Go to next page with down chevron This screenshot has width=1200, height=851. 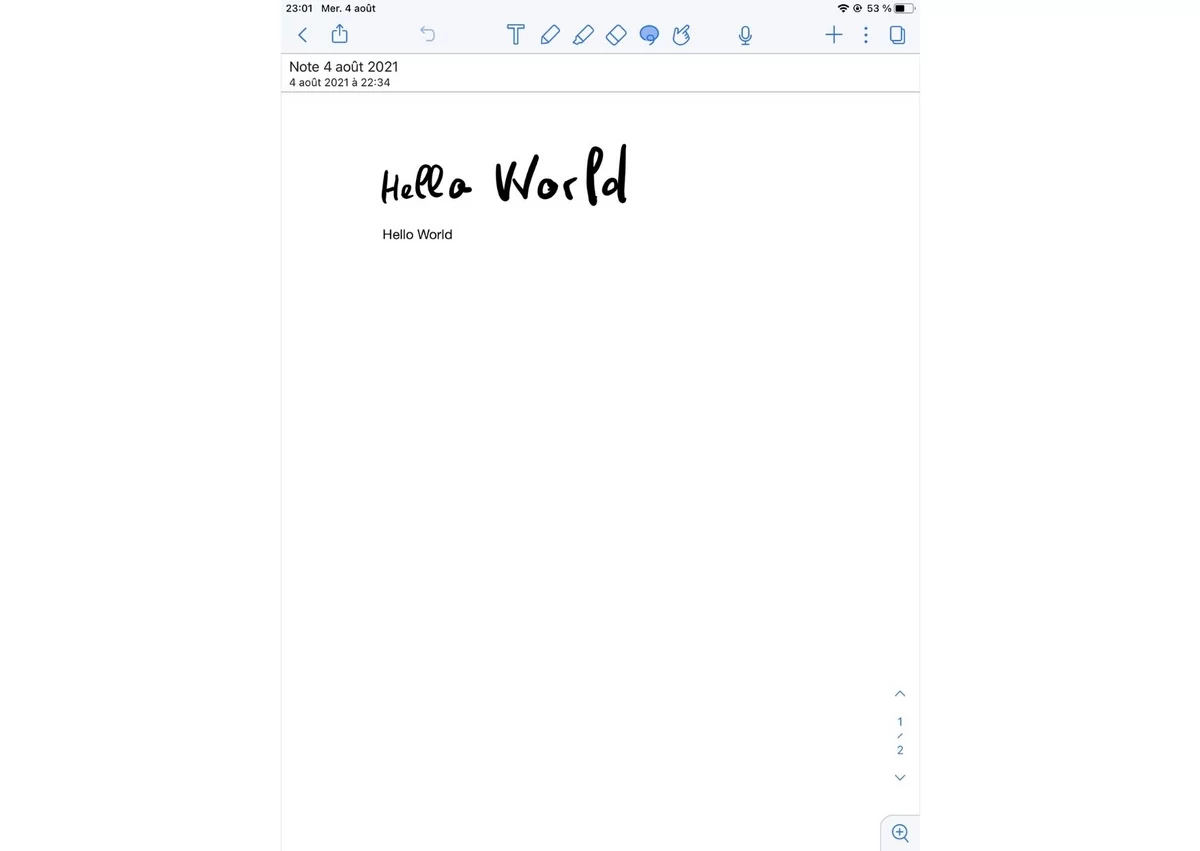pyautogui.click(x=900, y=777)
